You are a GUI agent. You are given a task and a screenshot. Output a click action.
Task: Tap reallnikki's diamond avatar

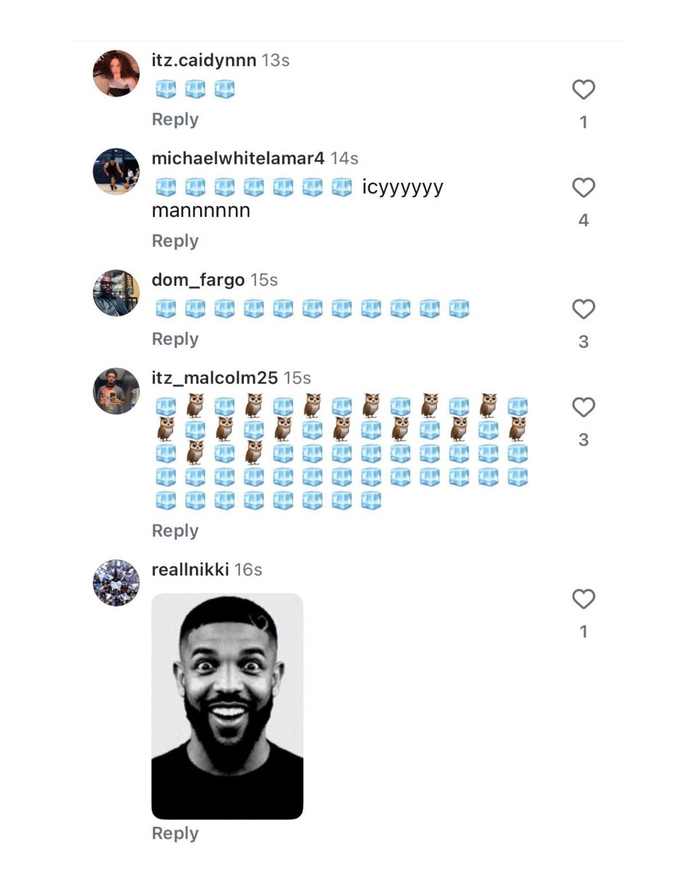(x=116, y=582)
